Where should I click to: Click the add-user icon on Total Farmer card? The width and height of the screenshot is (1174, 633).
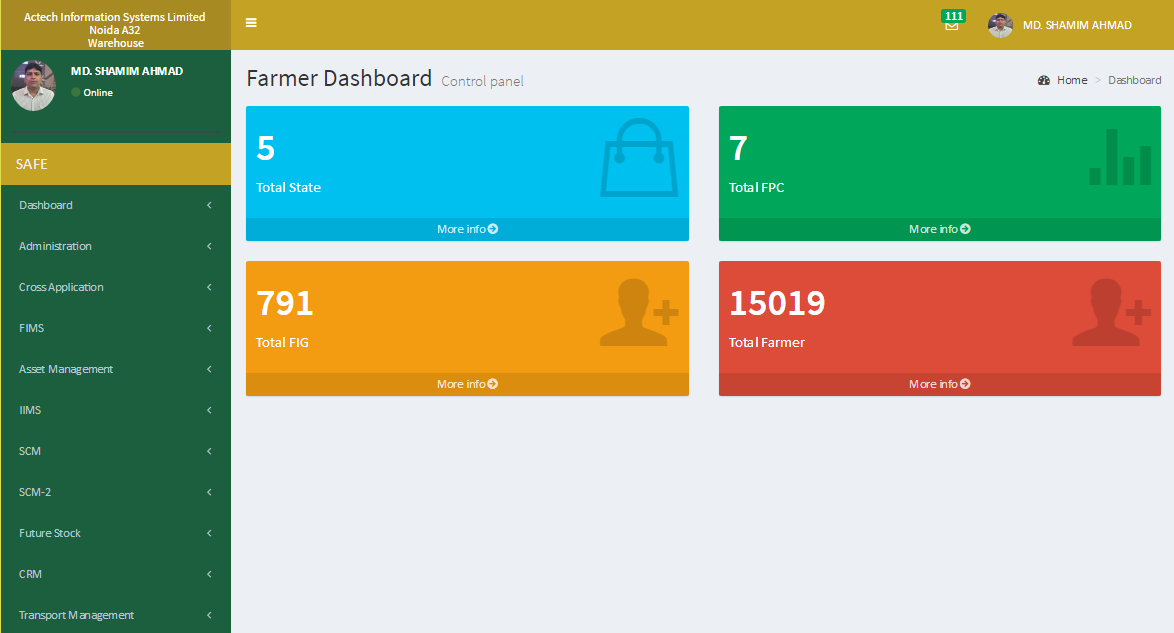click(1111, 312)
